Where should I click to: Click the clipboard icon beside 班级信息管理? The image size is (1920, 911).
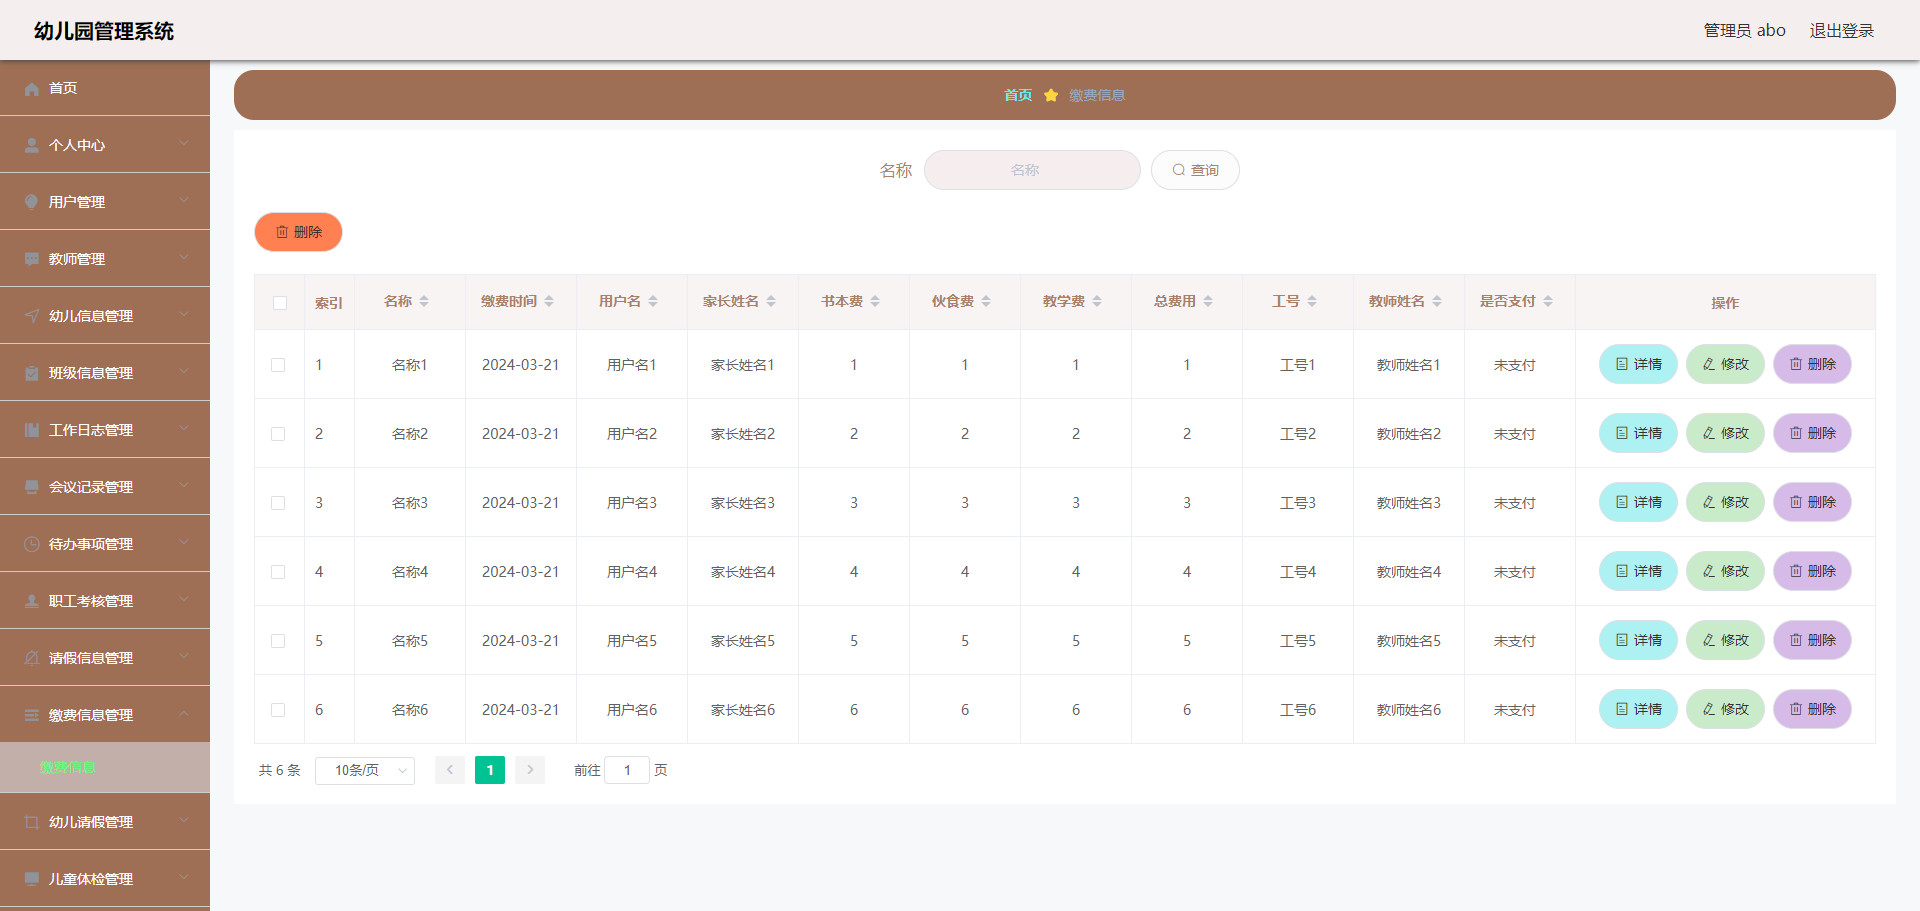pyautogui.click(x=32, y=374)
